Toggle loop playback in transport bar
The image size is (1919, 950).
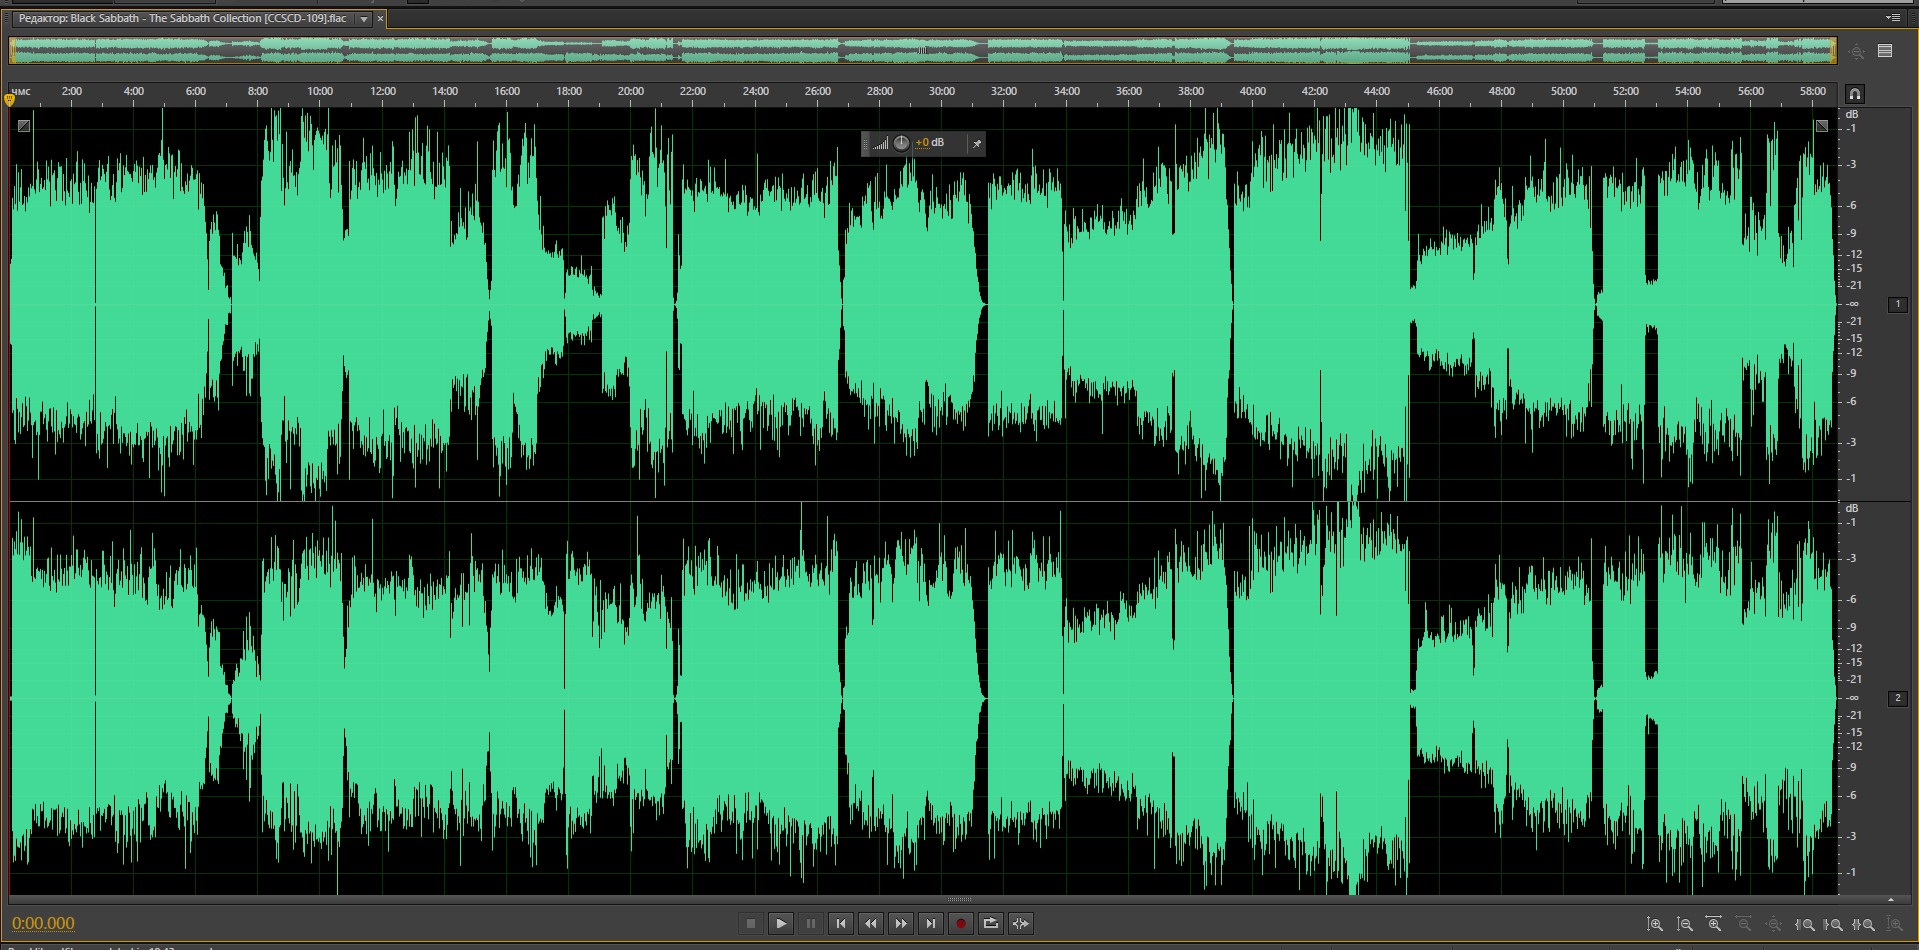[x=990, y=923]
